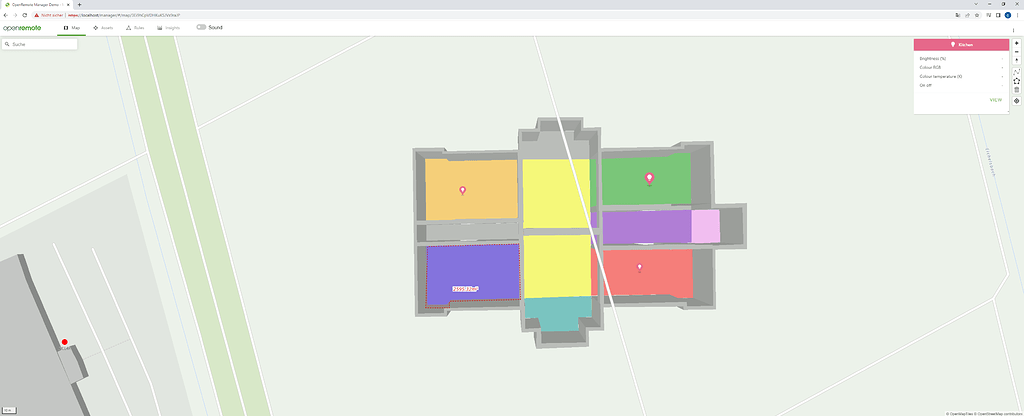Expand the Brightness (%) attribute row
Viewport: 1024px width, 416px height.
[x=960, y=59]
